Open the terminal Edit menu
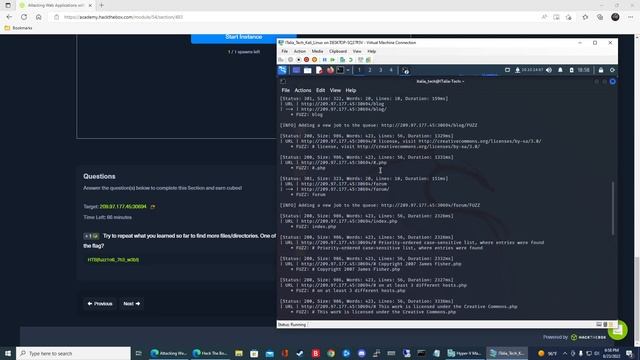 tap(320, 90)
